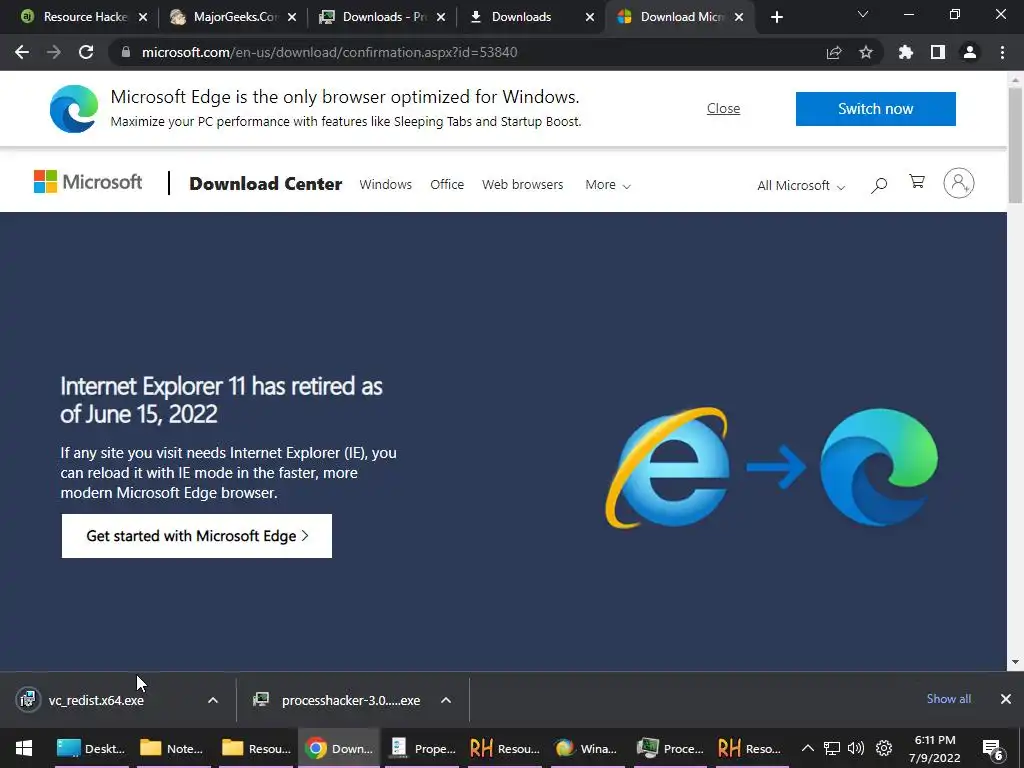Click the Microsoft Edge logo in banner
This screenshot has height=768, width=1024.
pos(74,109)
